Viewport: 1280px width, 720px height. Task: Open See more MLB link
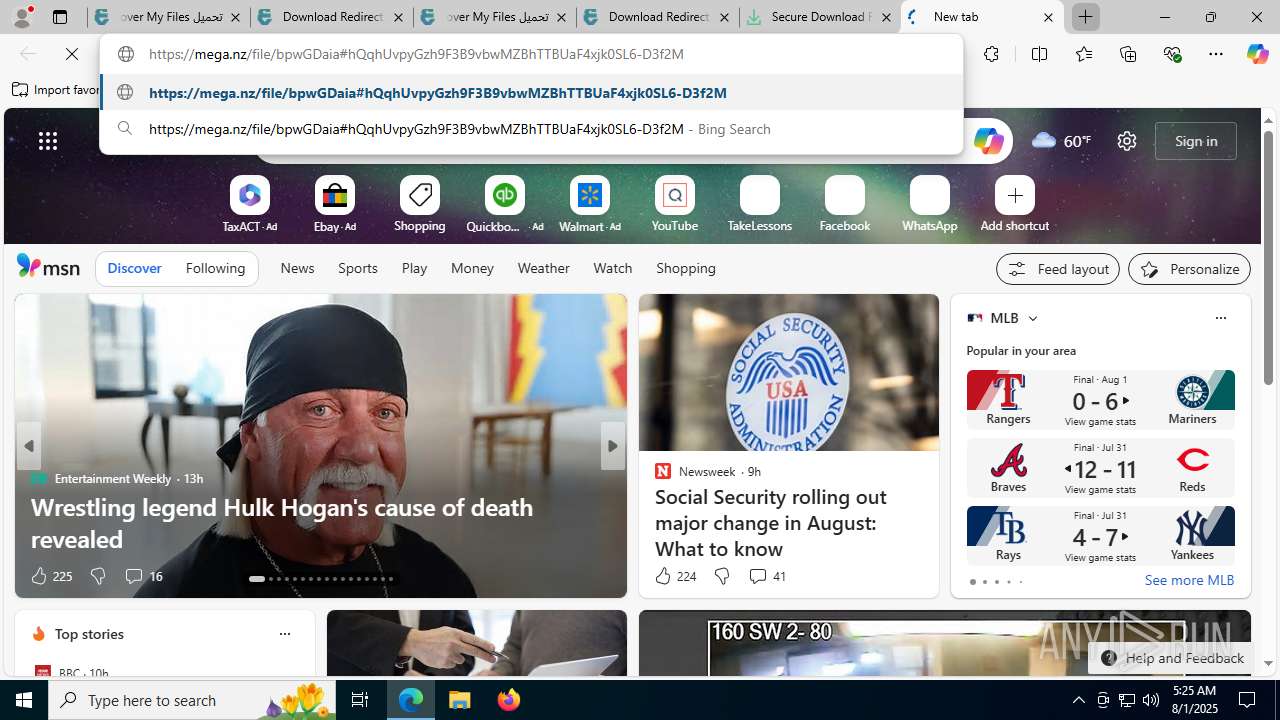point(1189,580)
